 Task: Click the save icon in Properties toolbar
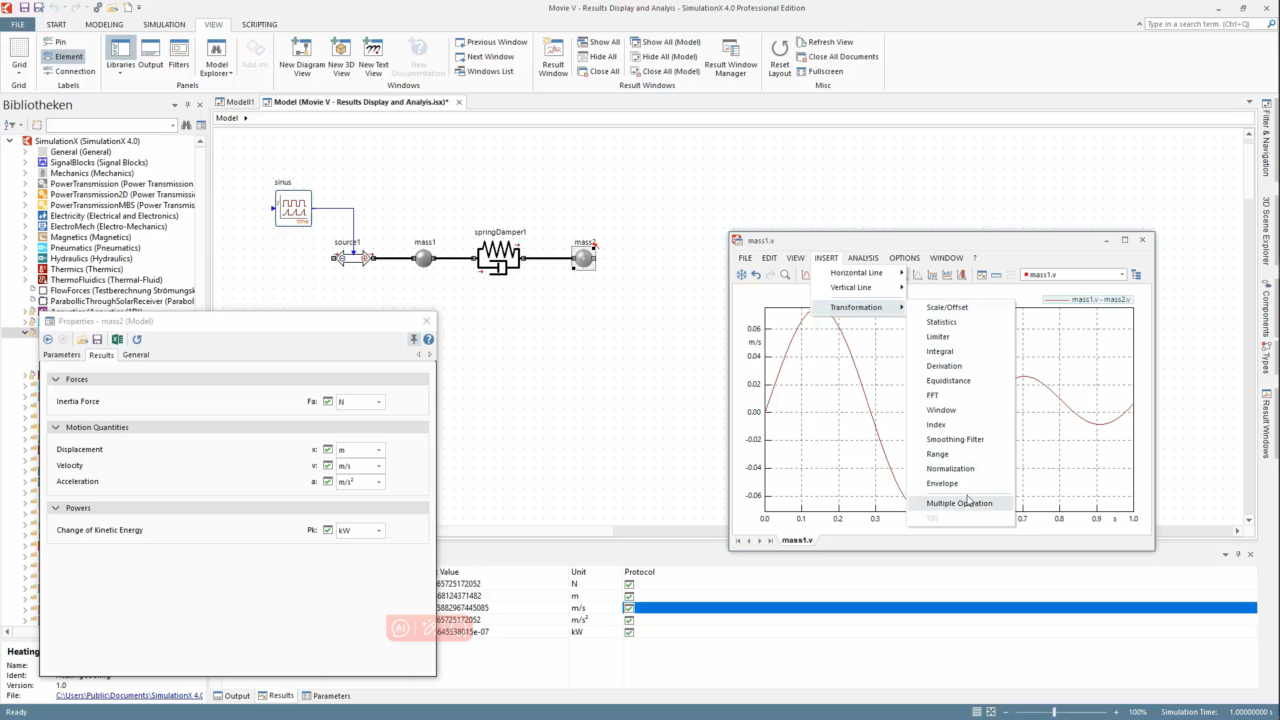[97, 340]
